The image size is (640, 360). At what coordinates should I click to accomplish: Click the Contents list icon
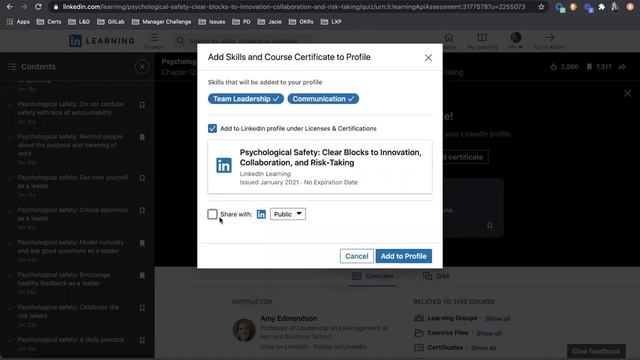click(12, 67)
